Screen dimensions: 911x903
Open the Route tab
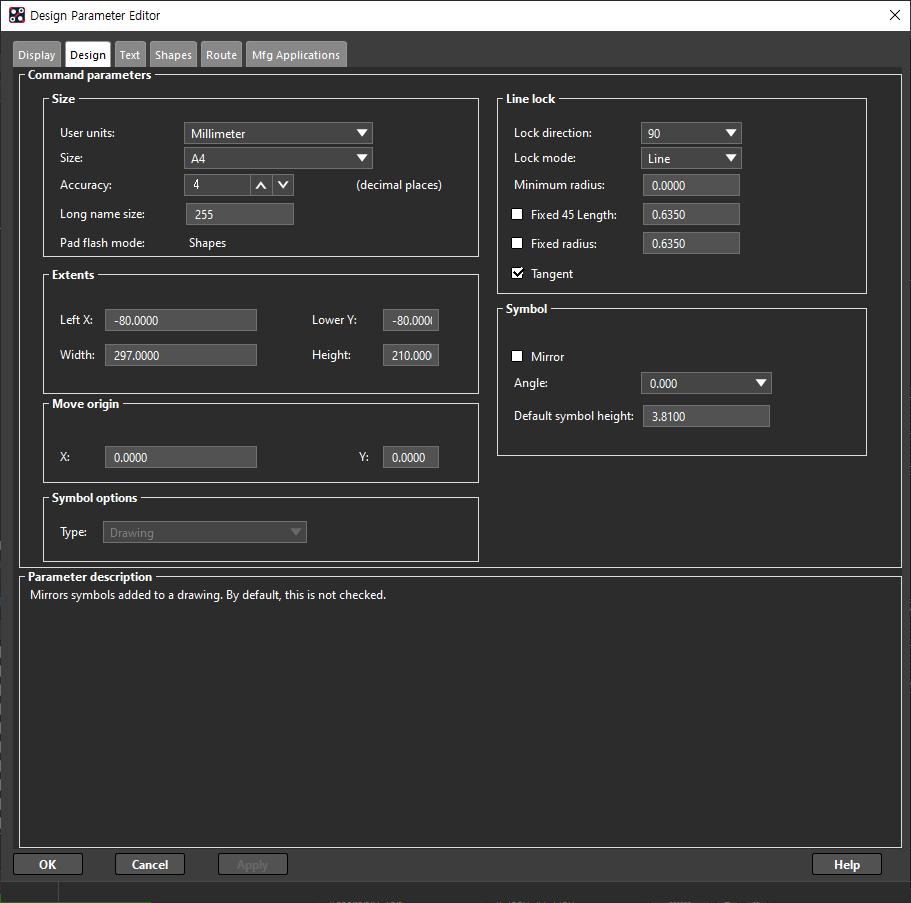click(x=221, y=55)
